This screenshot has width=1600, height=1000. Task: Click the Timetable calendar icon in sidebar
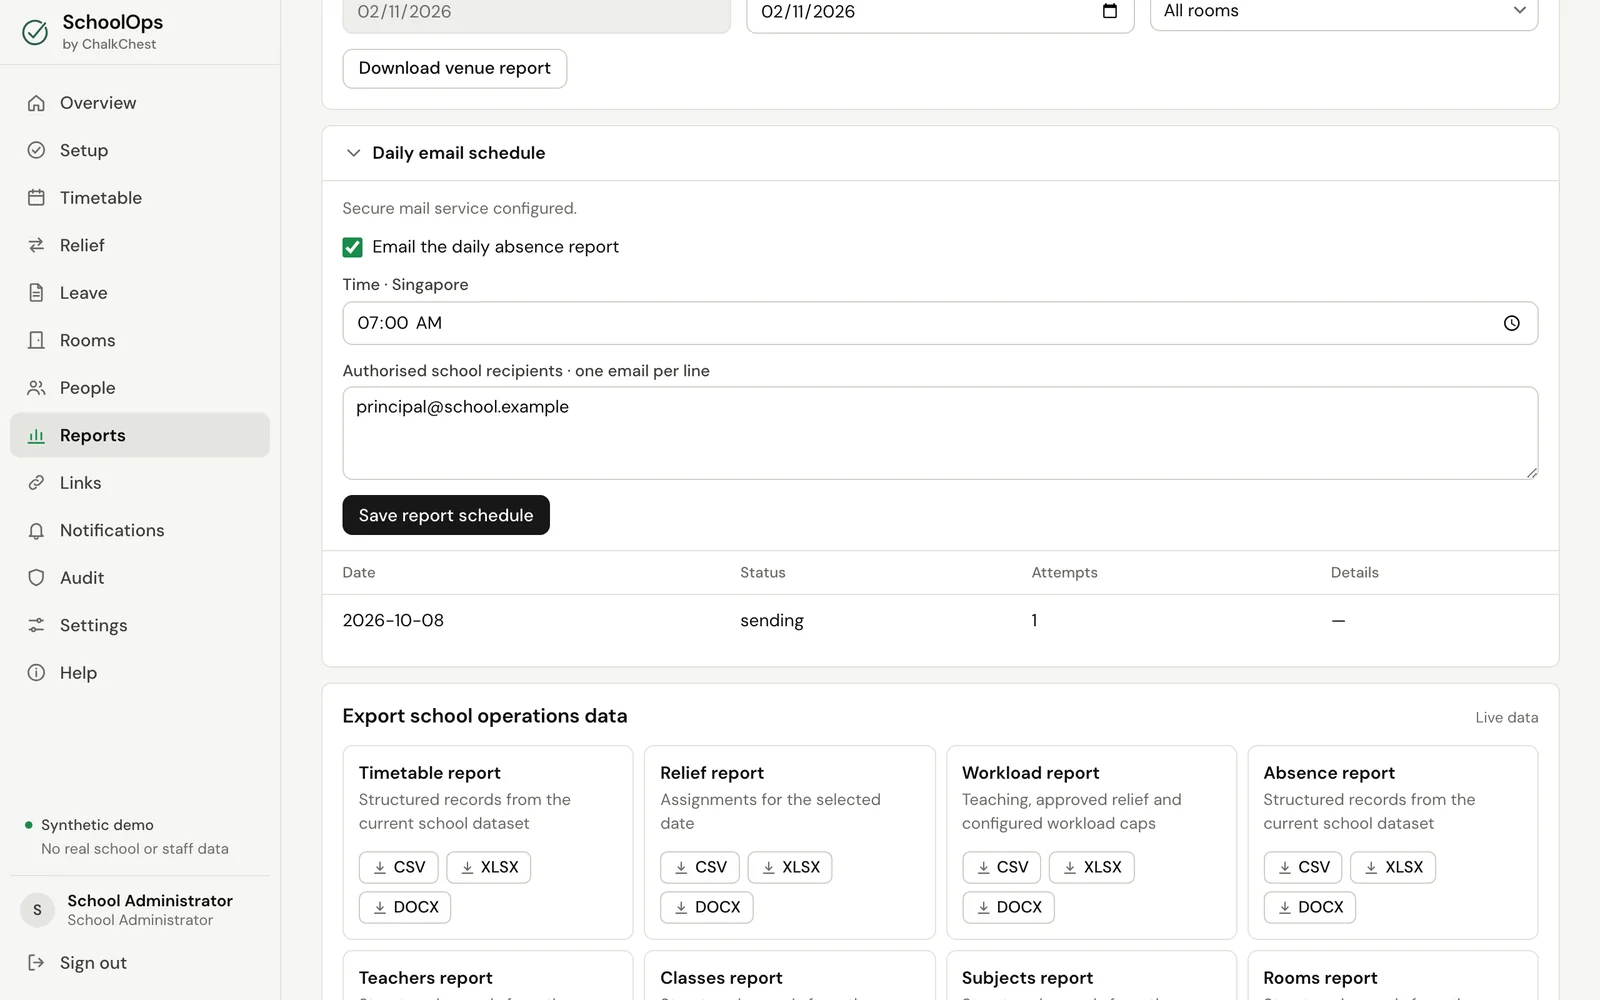(36, 198)
